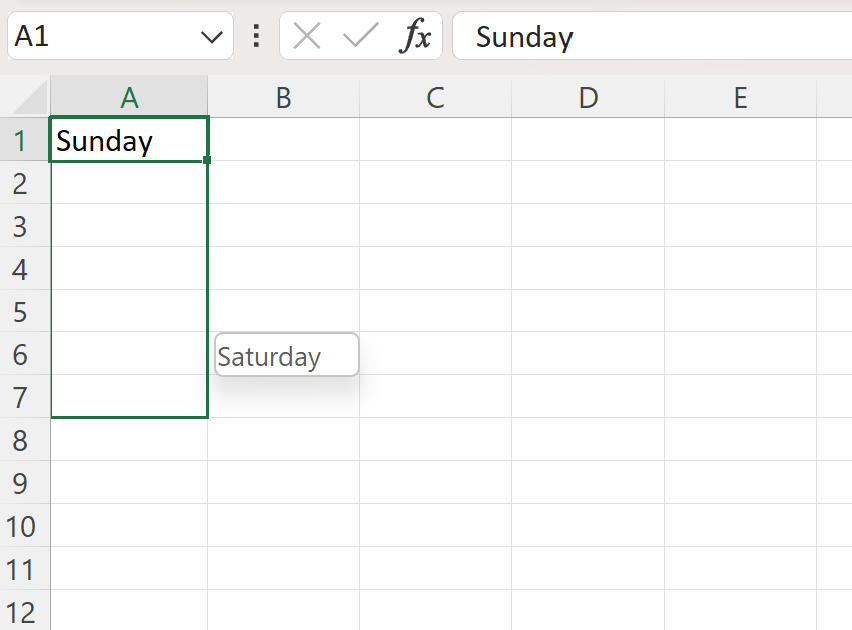Select column A header

(x=128, y=97)
